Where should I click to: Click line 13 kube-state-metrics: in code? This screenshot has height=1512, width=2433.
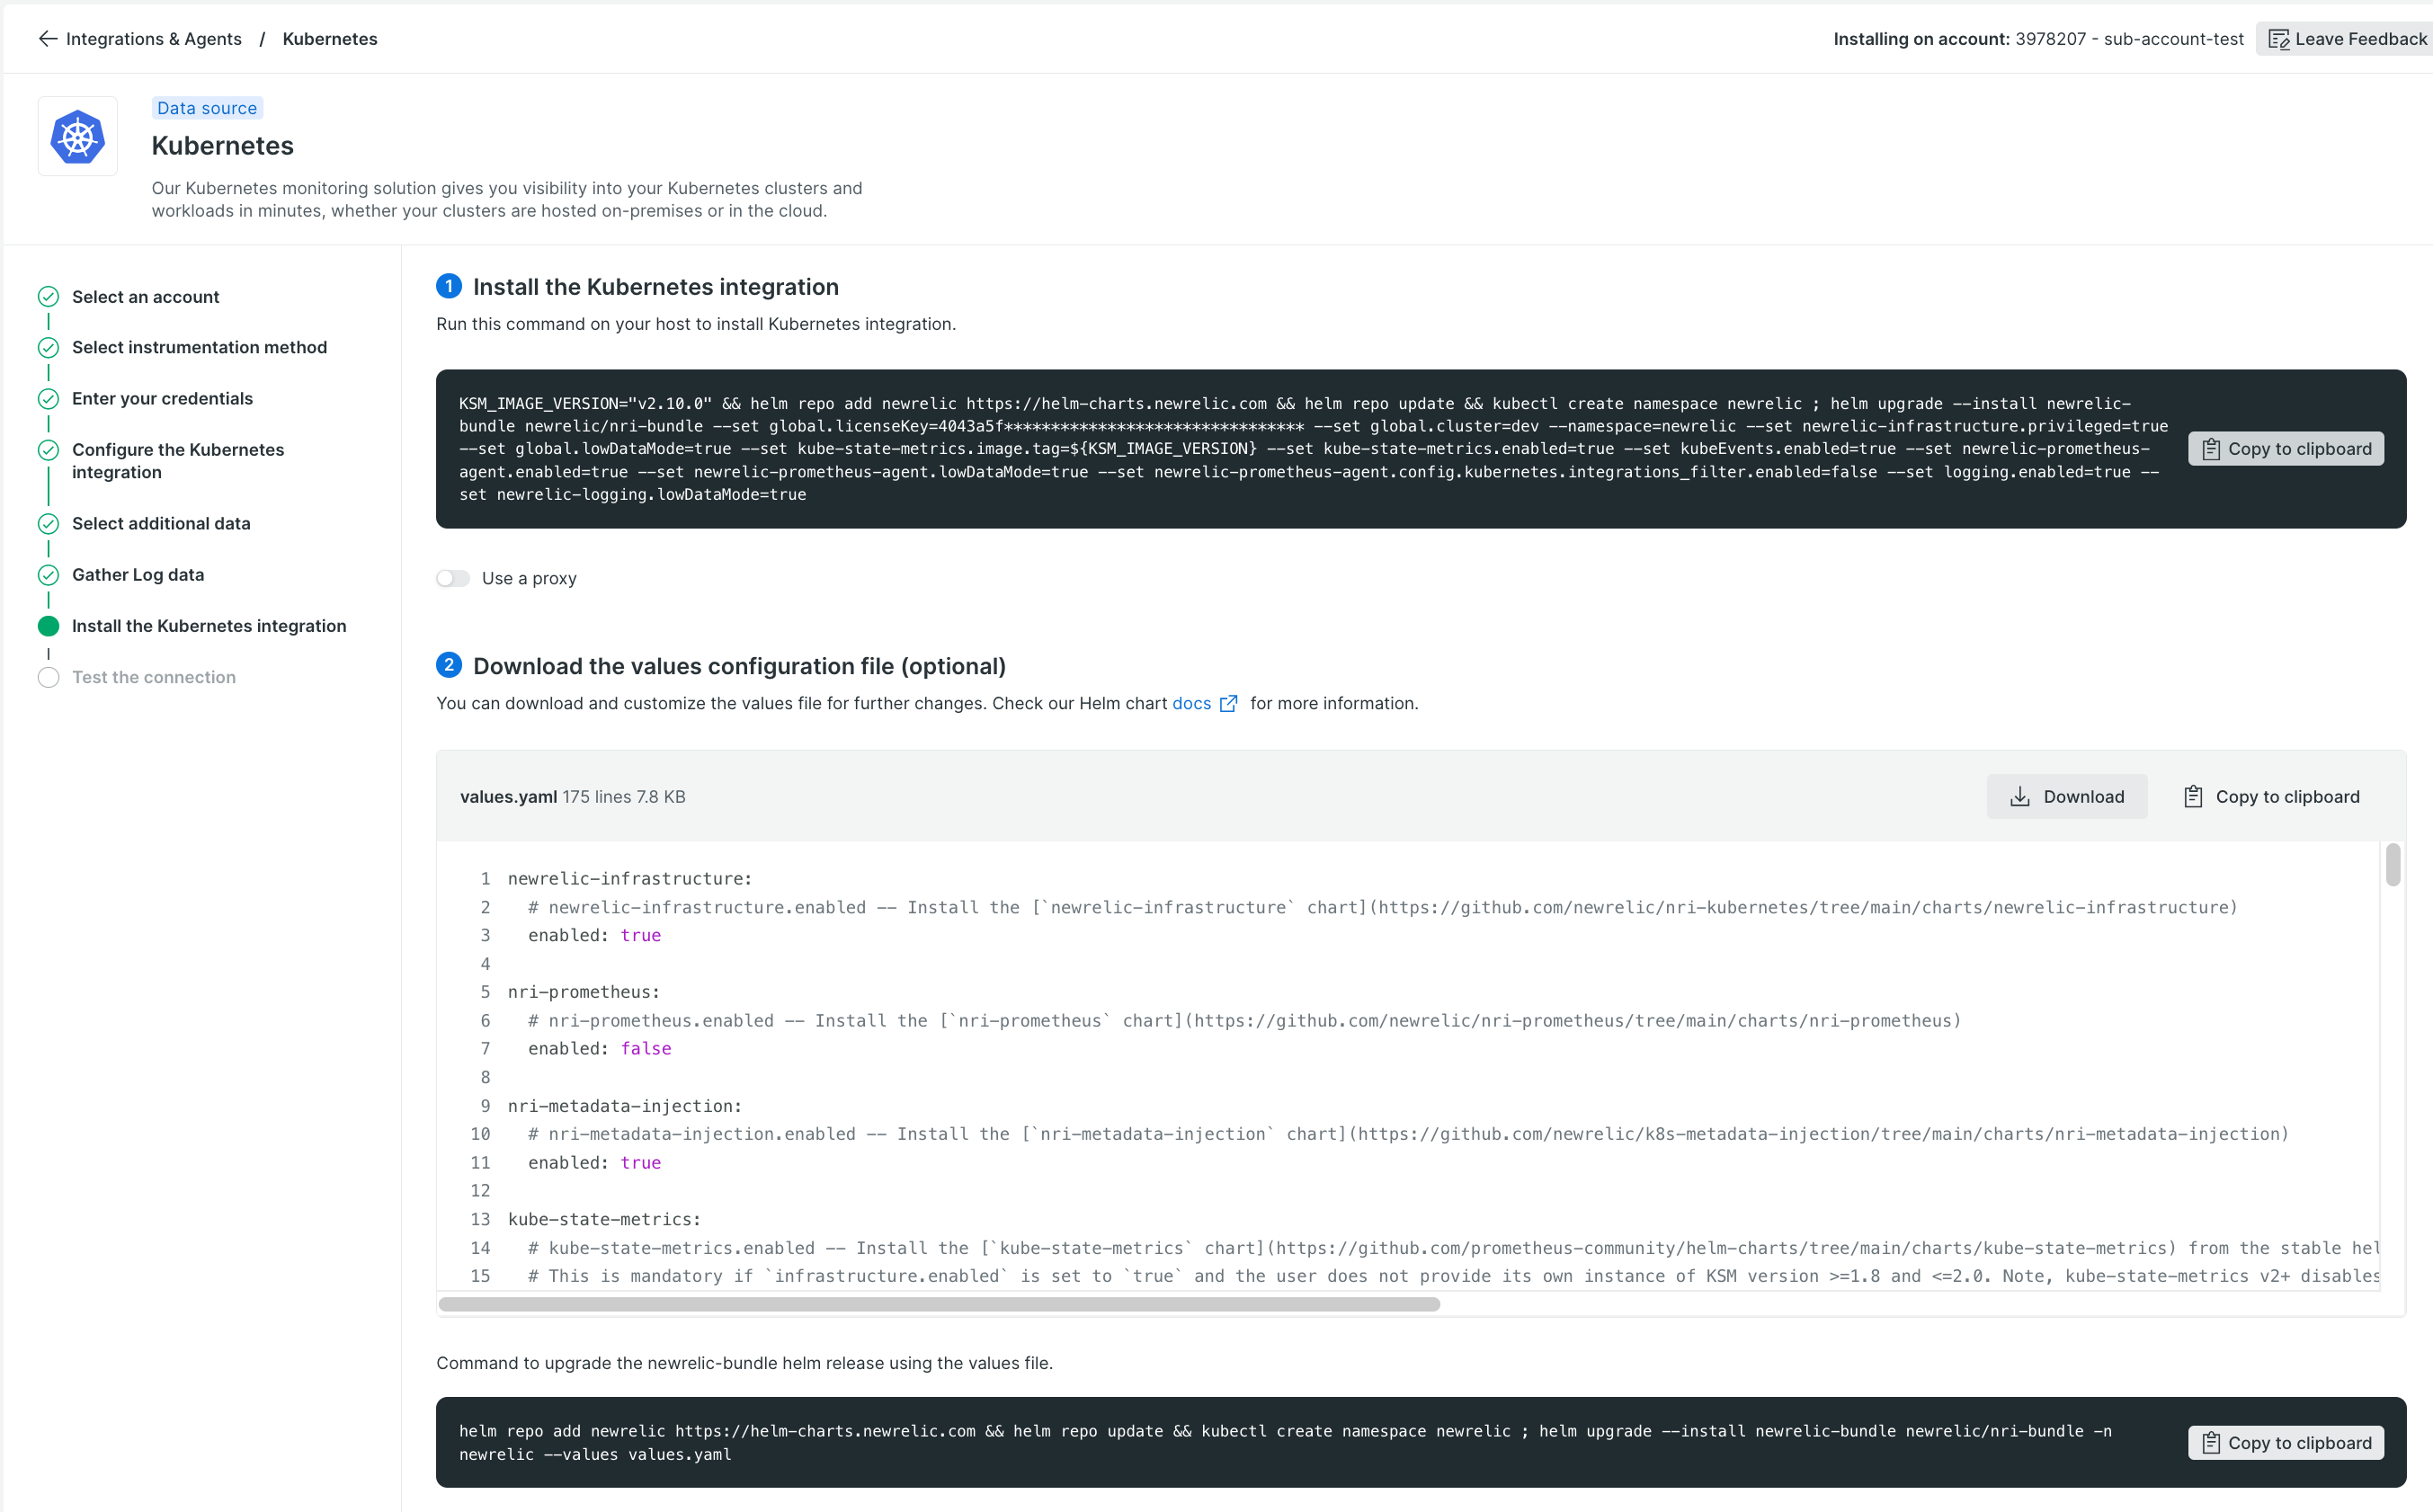tap(605, 1219)
